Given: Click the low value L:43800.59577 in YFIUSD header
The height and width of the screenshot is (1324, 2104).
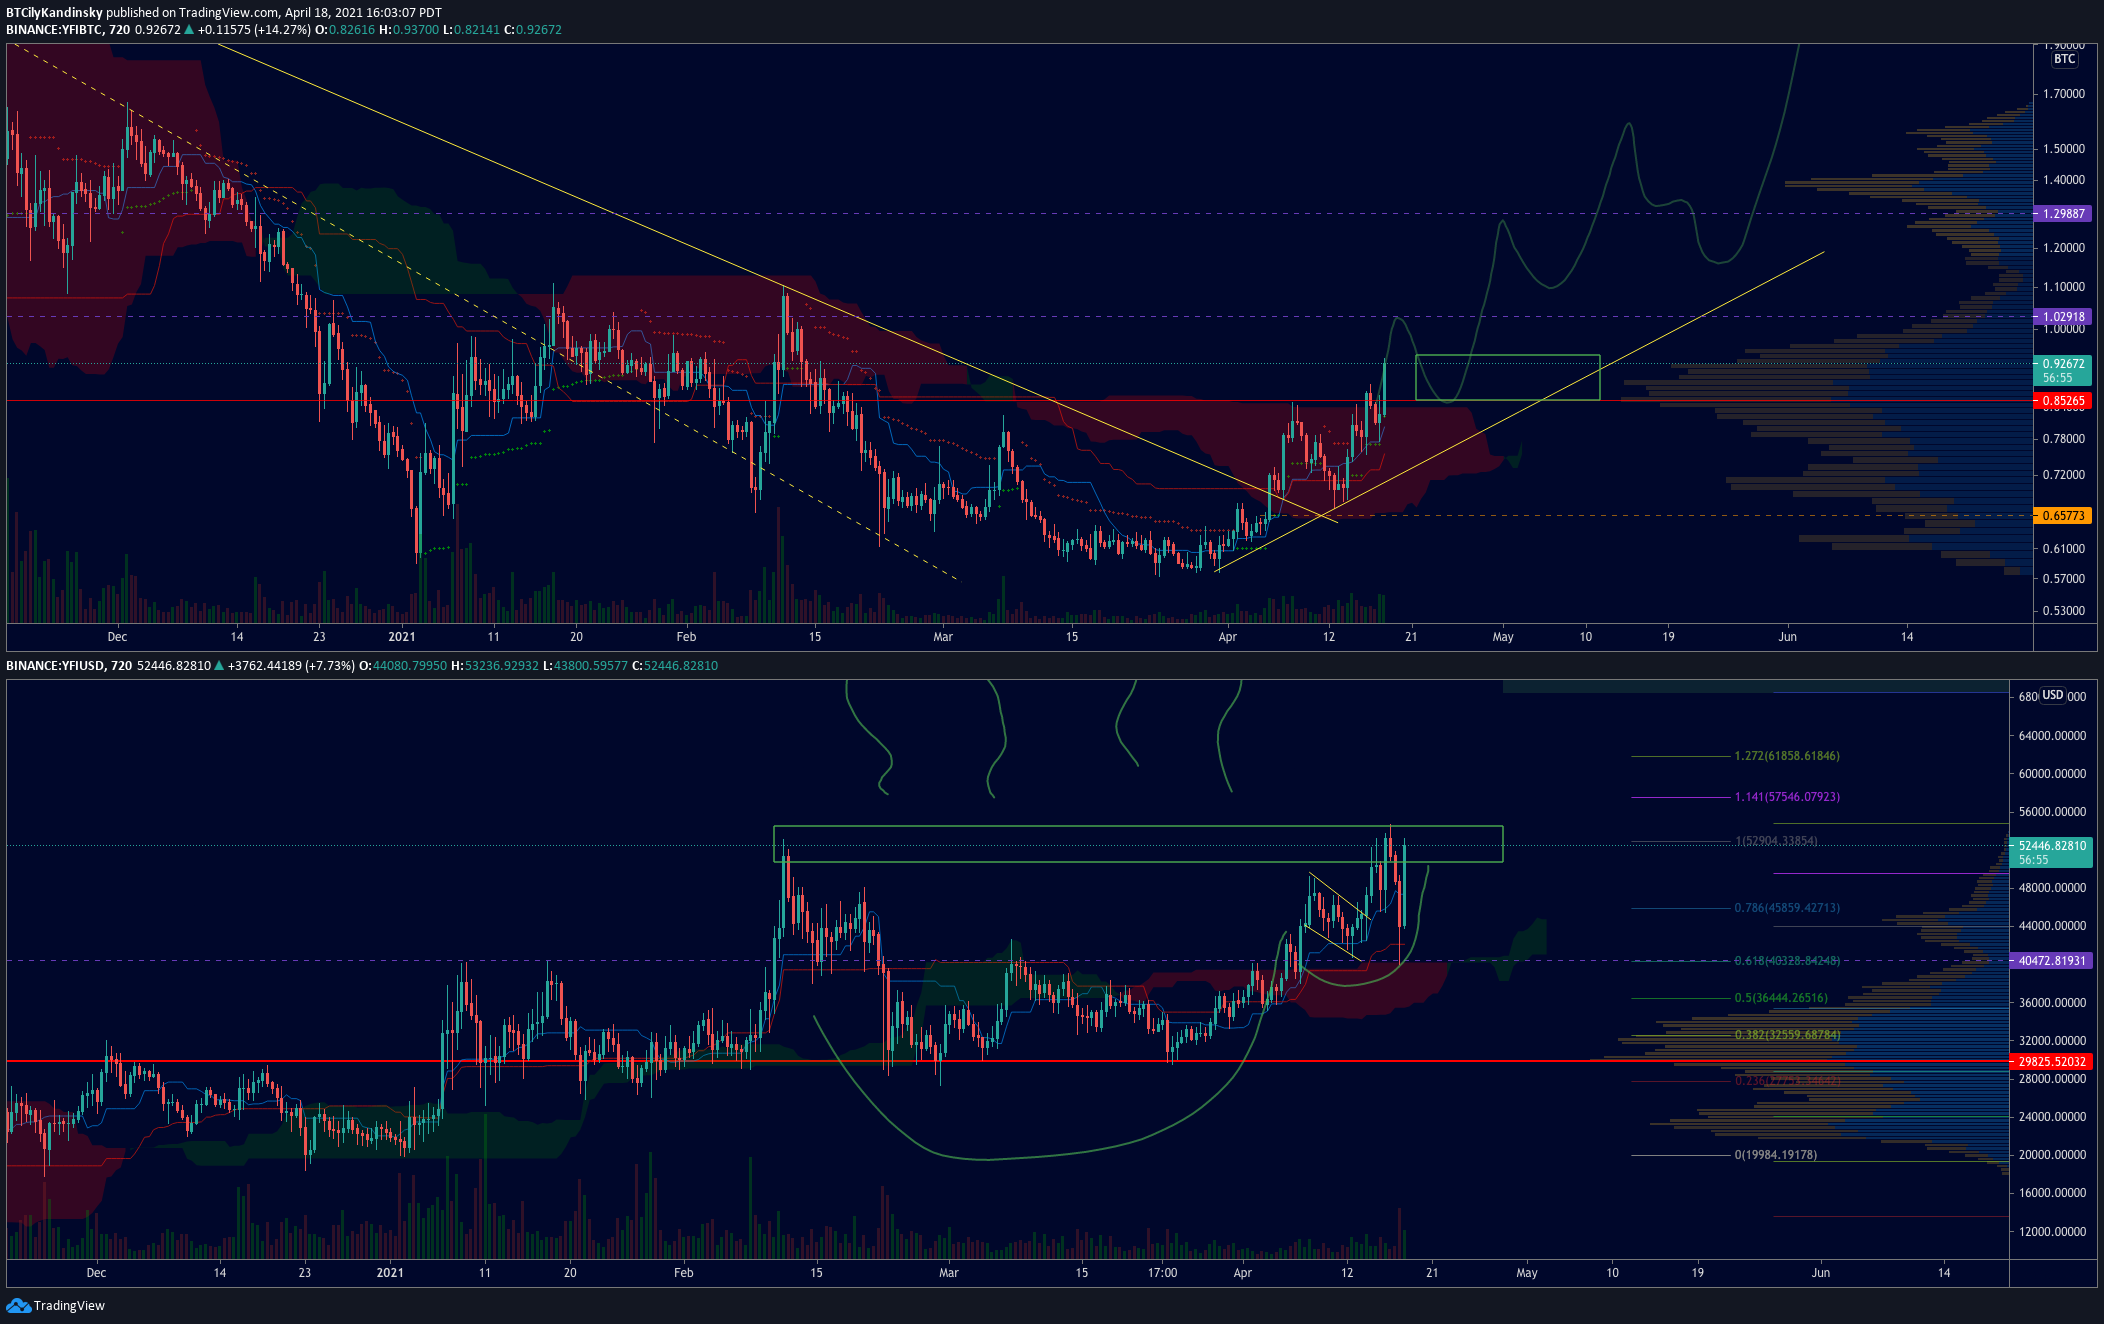Looking at the screenshot, I should pos(585,666).
